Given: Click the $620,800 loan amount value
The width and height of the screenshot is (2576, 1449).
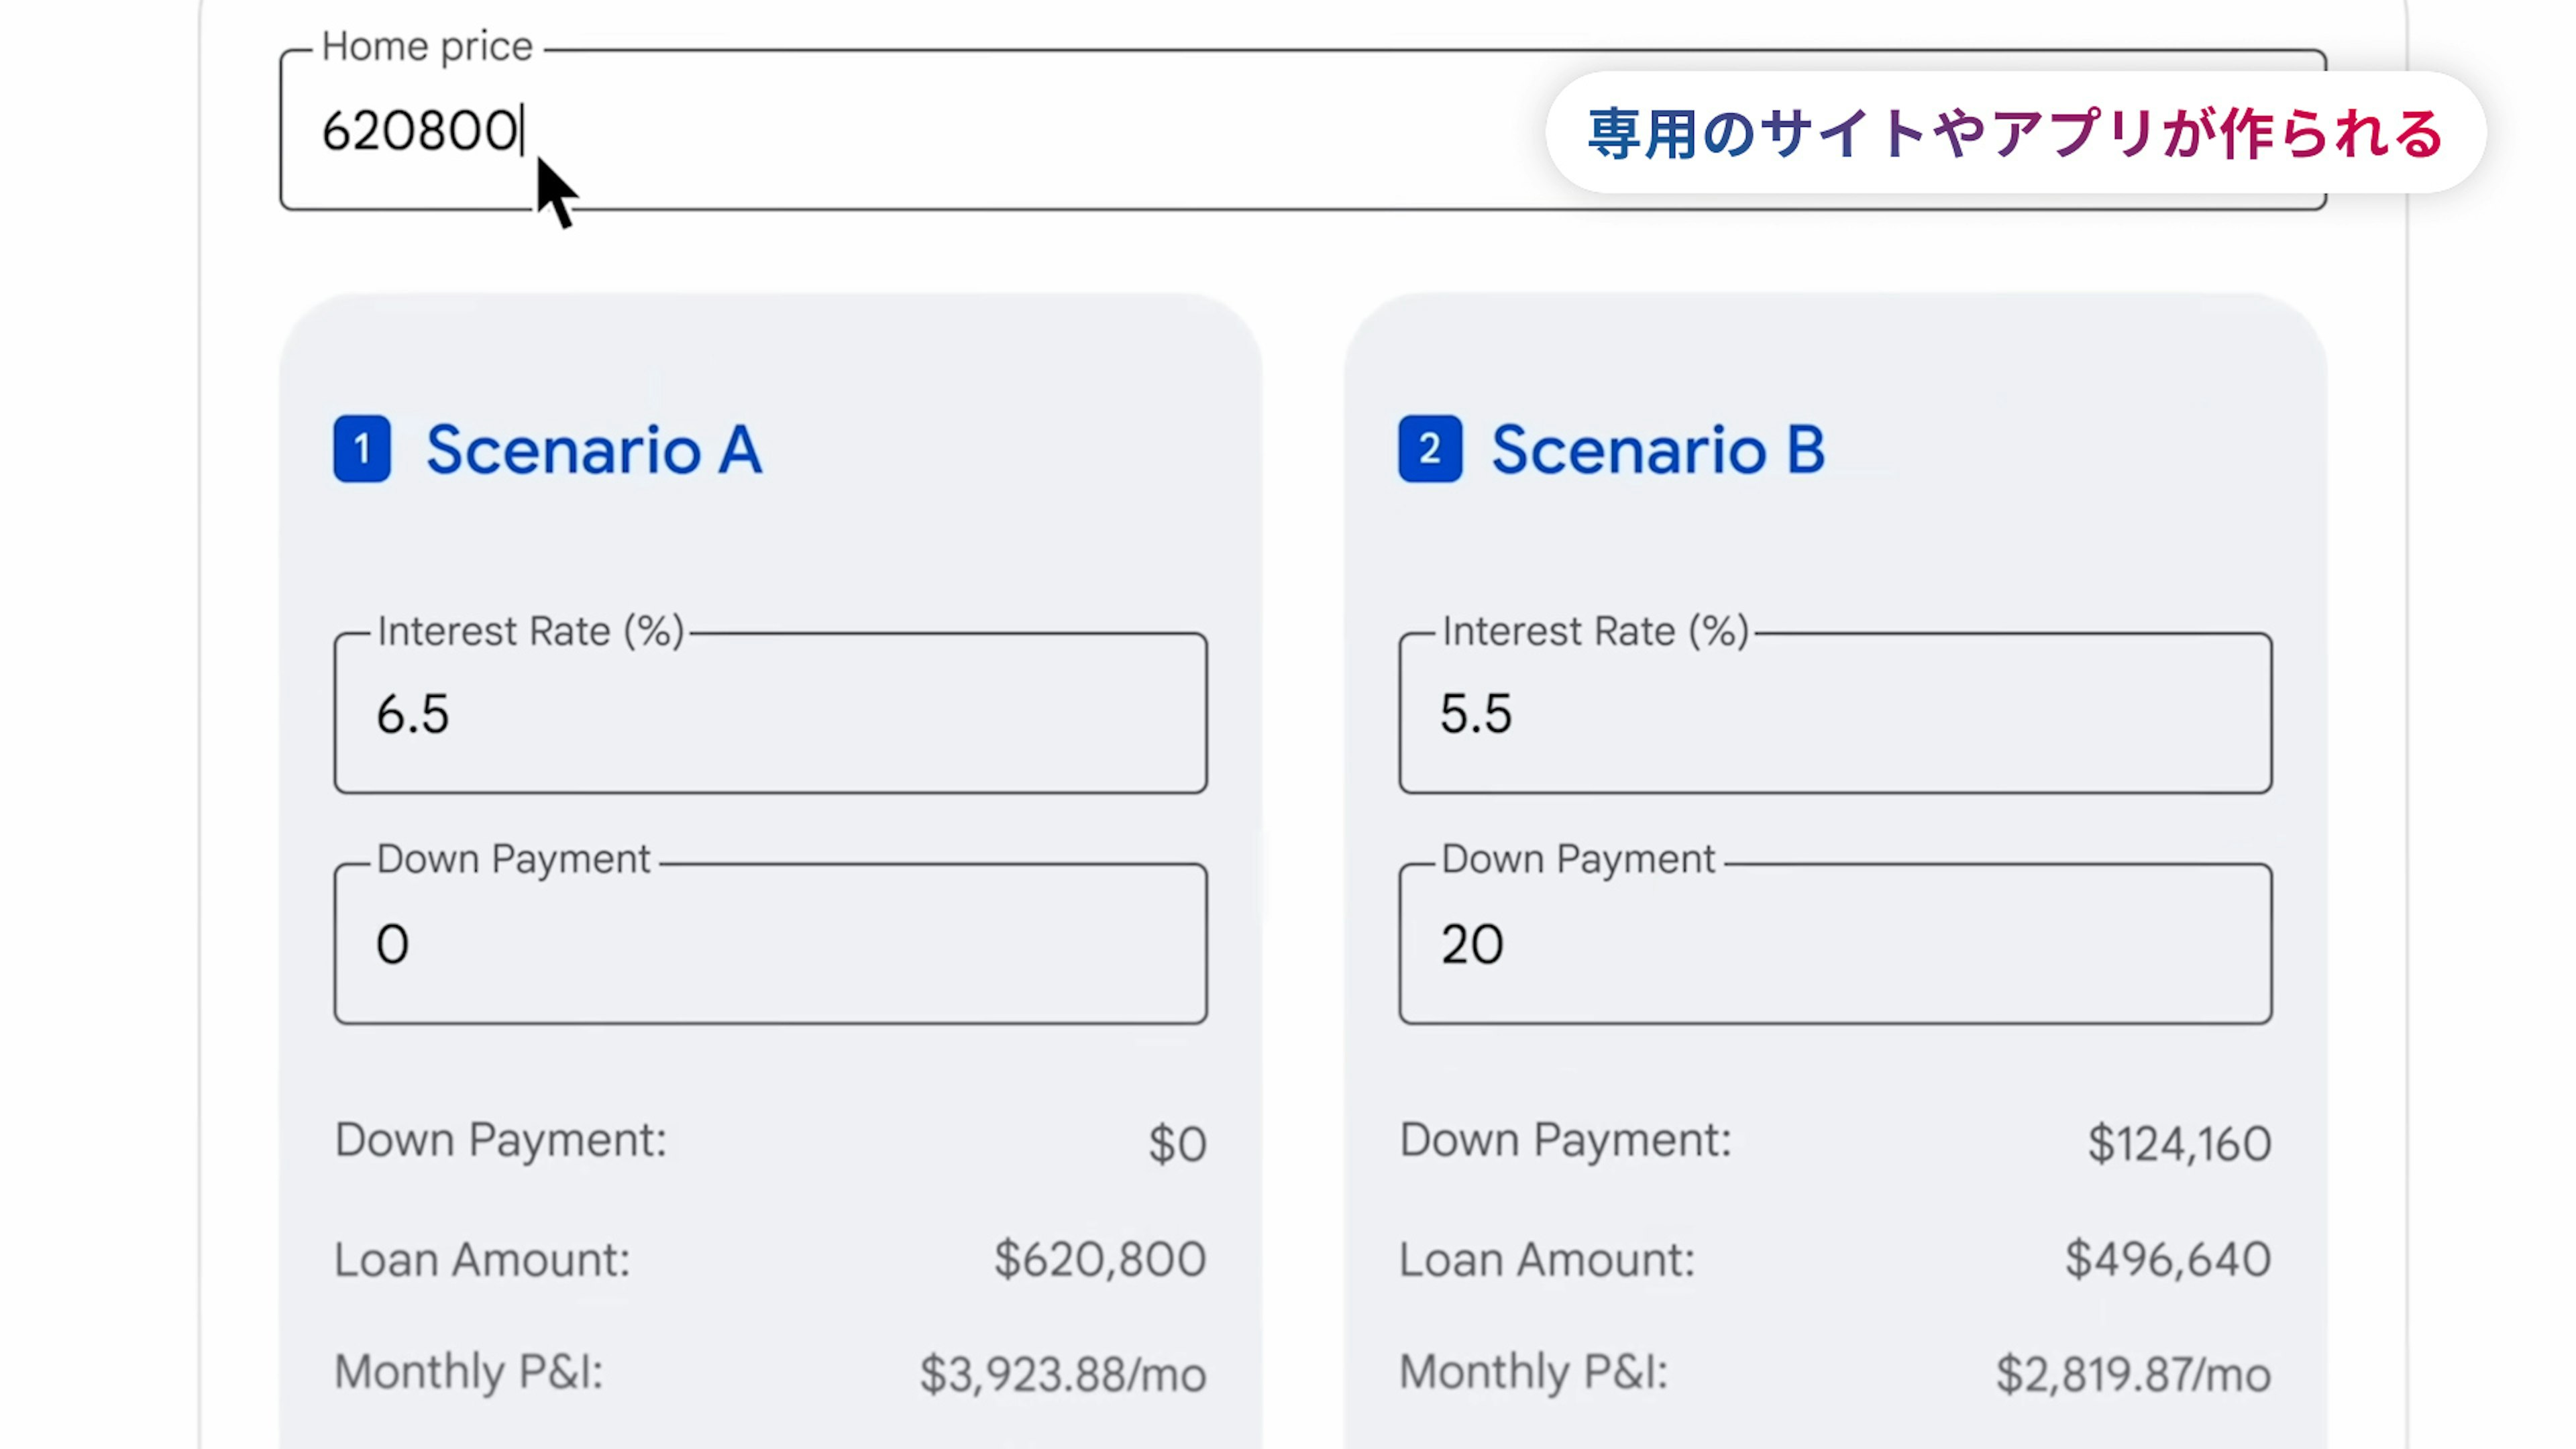Looking at the screenshot, I should point(1099,1259).
